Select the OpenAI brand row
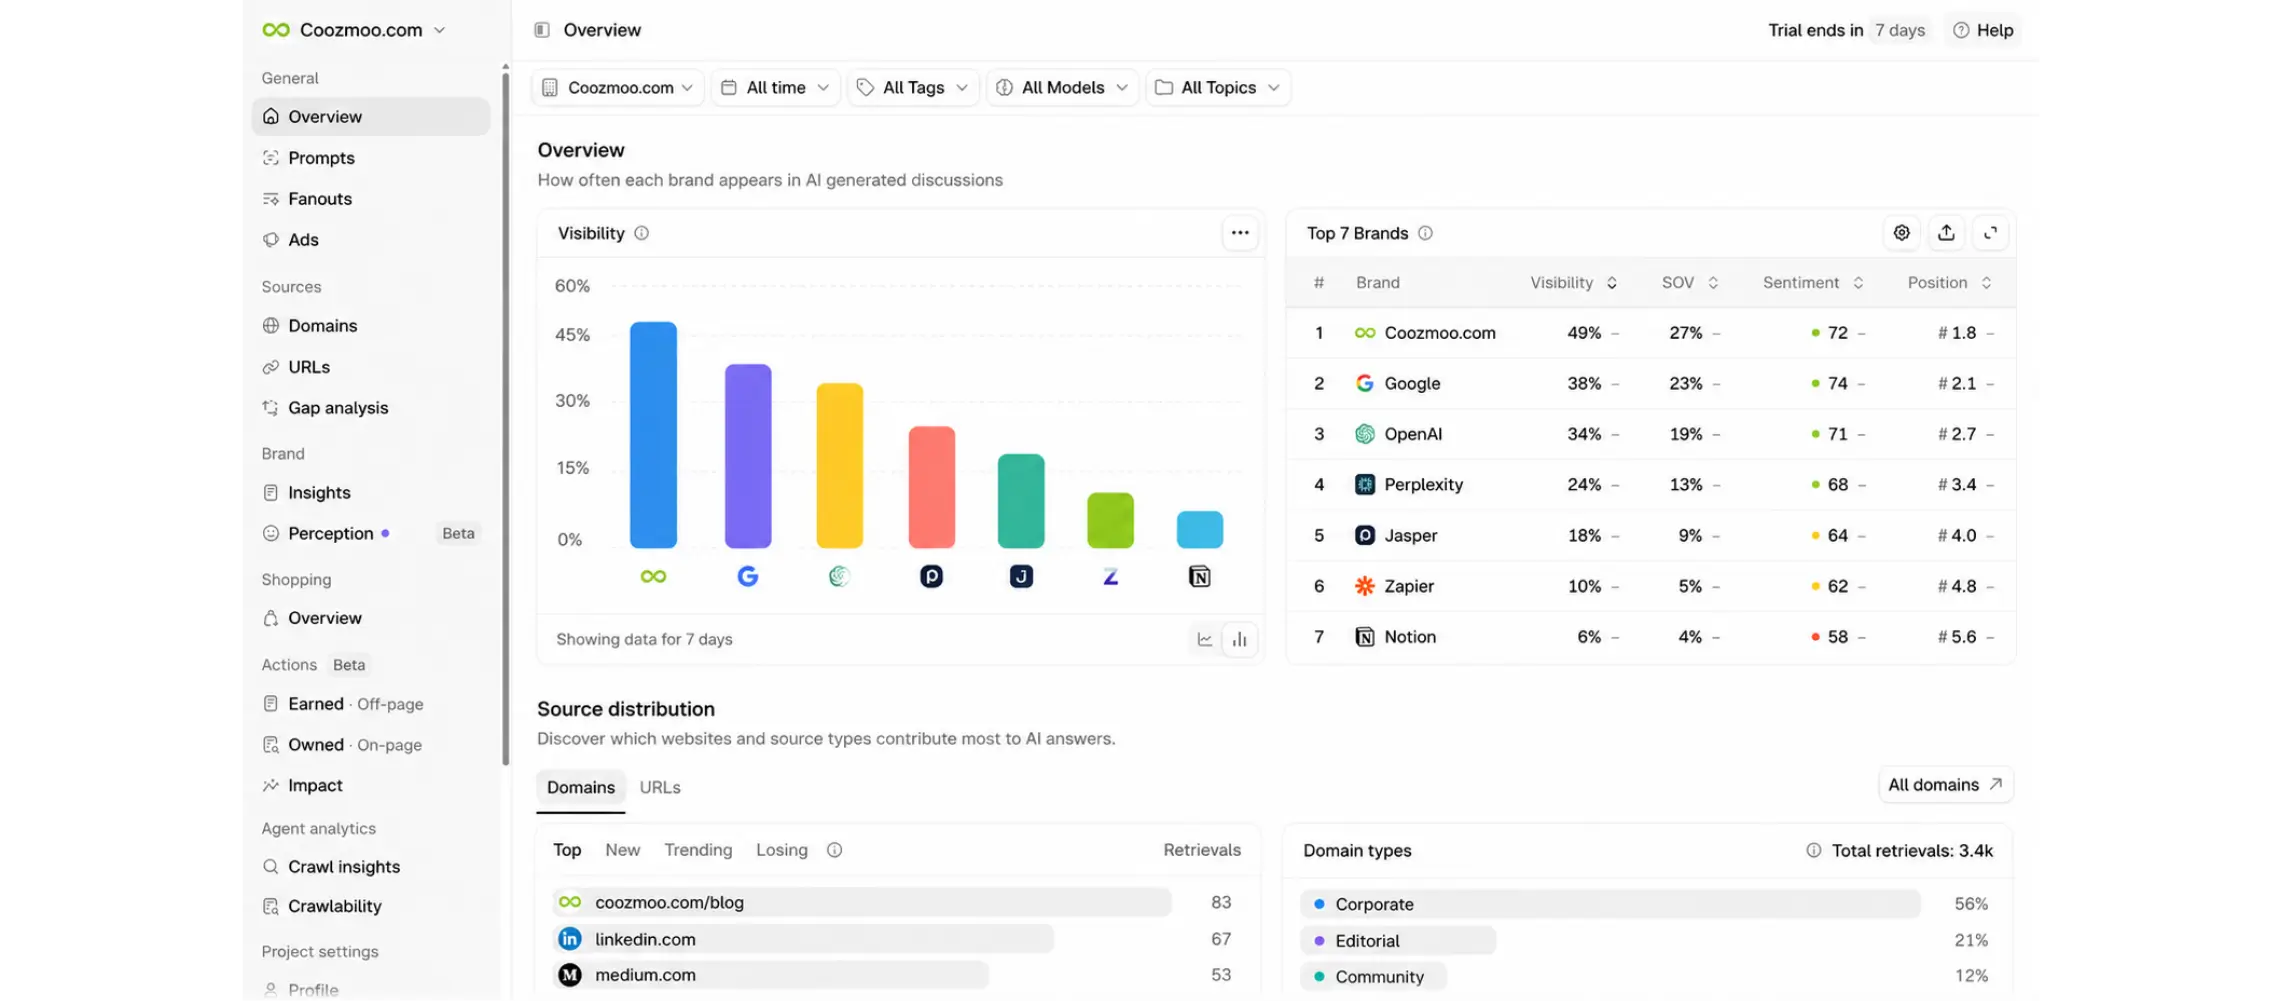The image size is (2283, 1001). tap(1651, 435)
